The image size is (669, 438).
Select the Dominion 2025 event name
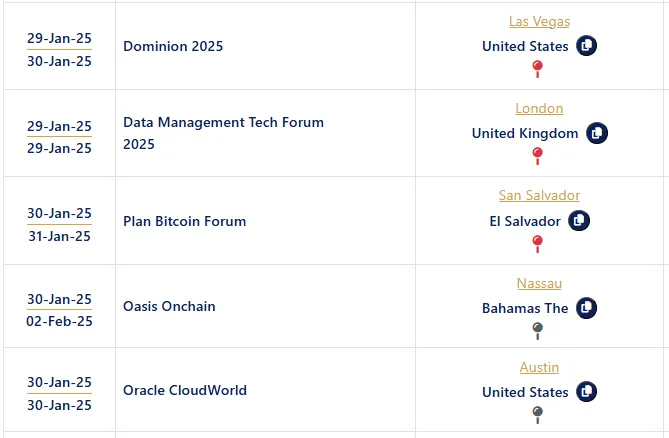[173, 46]
